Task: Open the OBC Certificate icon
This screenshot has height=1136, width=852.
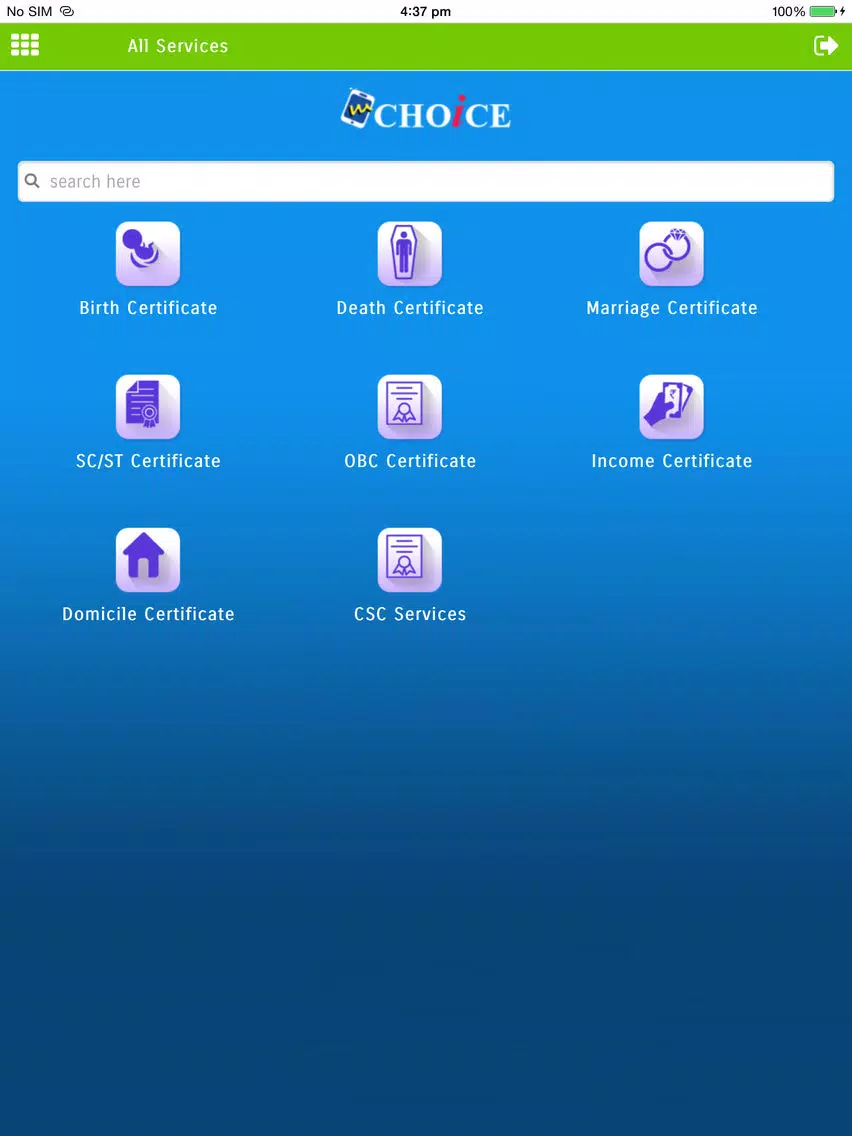Action: [409, 406]
